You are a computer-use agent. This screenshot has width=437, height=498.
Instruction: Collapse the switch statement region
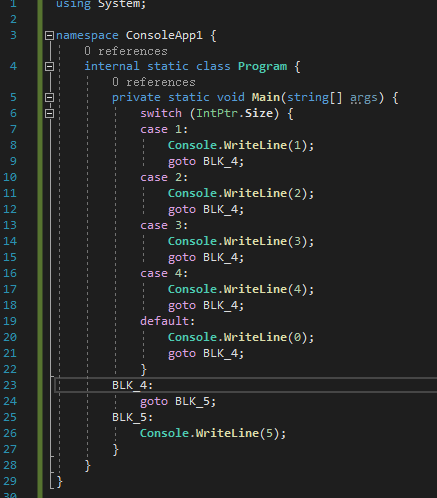(x=49, y=113)
